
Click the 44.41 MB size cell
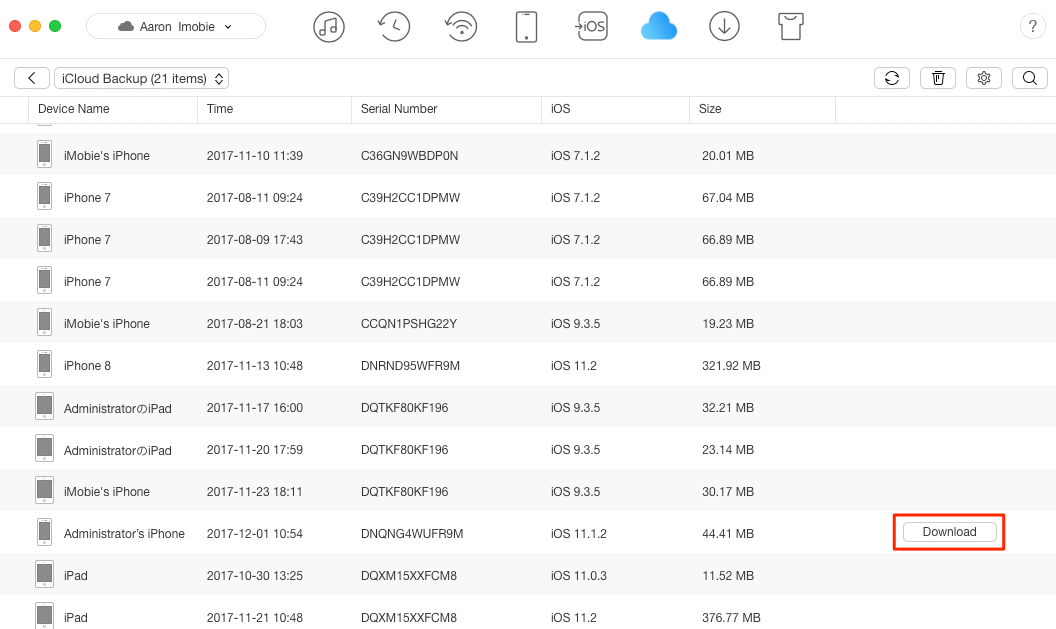pos(728,533)
